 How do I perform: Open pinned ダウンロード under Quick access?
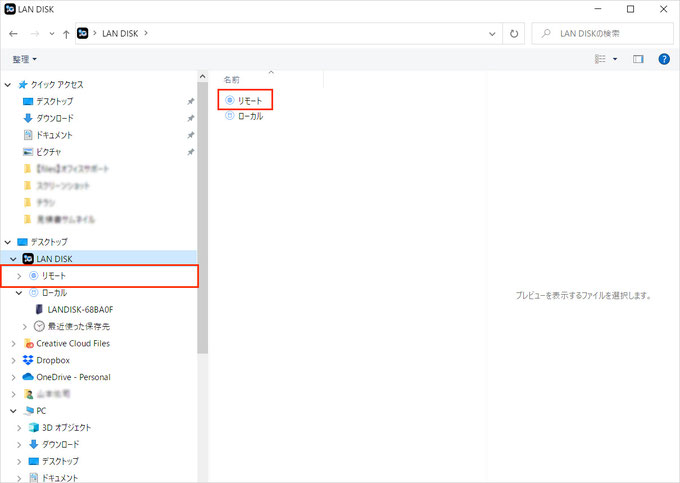coord(55,118)
